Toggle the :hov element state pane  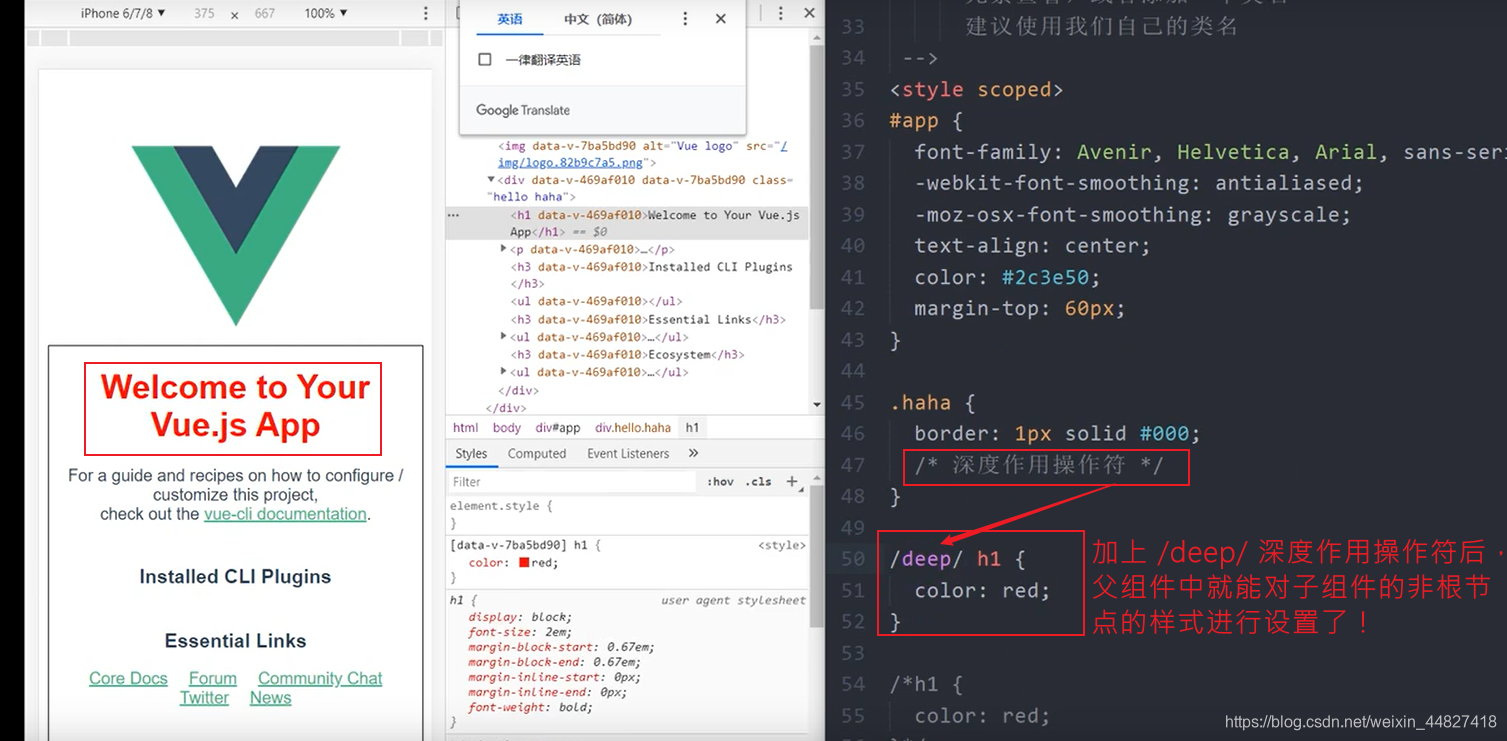(720, 481)
